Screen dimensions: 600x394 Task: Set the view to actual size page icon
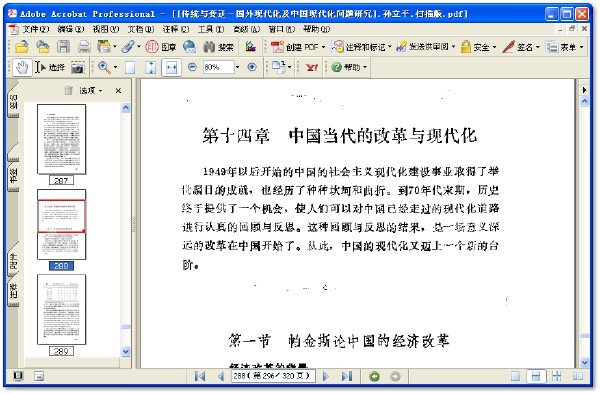click(x=130, y=68)
